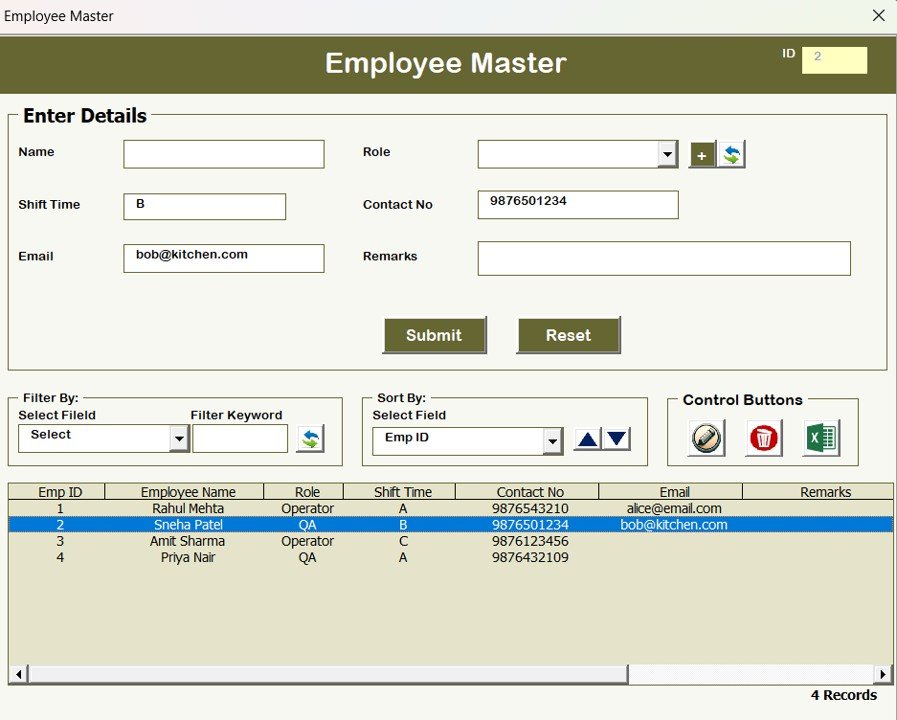Open the Role dropdown list

click(x=667, y=154)
